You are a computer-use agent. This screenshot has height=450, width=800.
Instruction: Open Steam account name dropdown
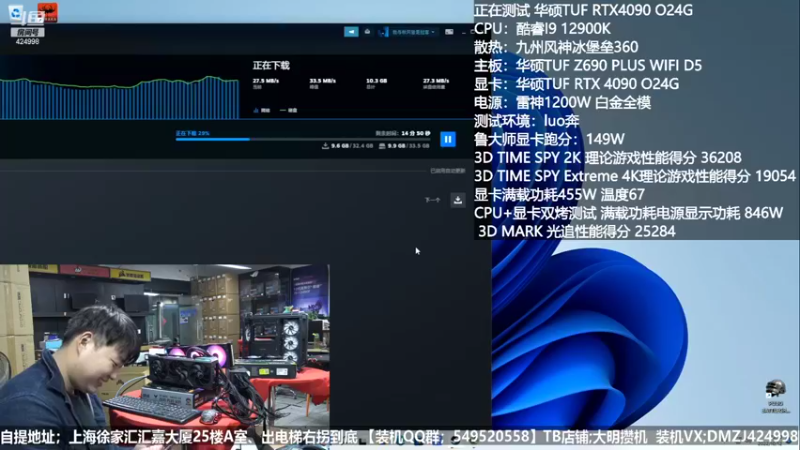point(409,32)
